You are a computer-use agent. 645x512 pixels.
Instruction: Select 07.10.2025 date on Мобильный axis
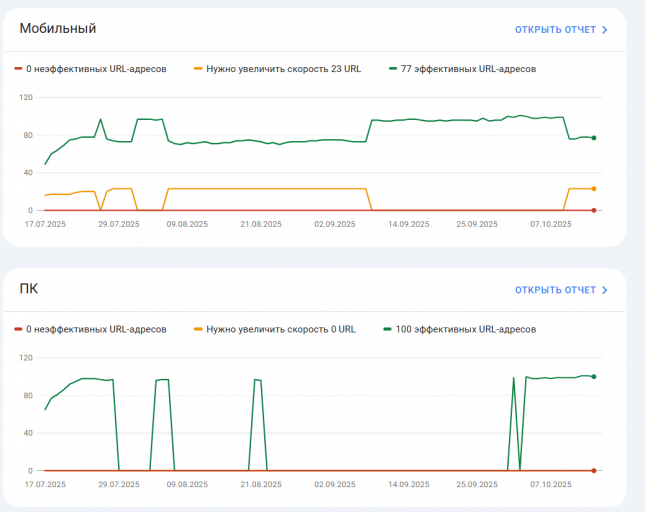[x=551, y=224]
